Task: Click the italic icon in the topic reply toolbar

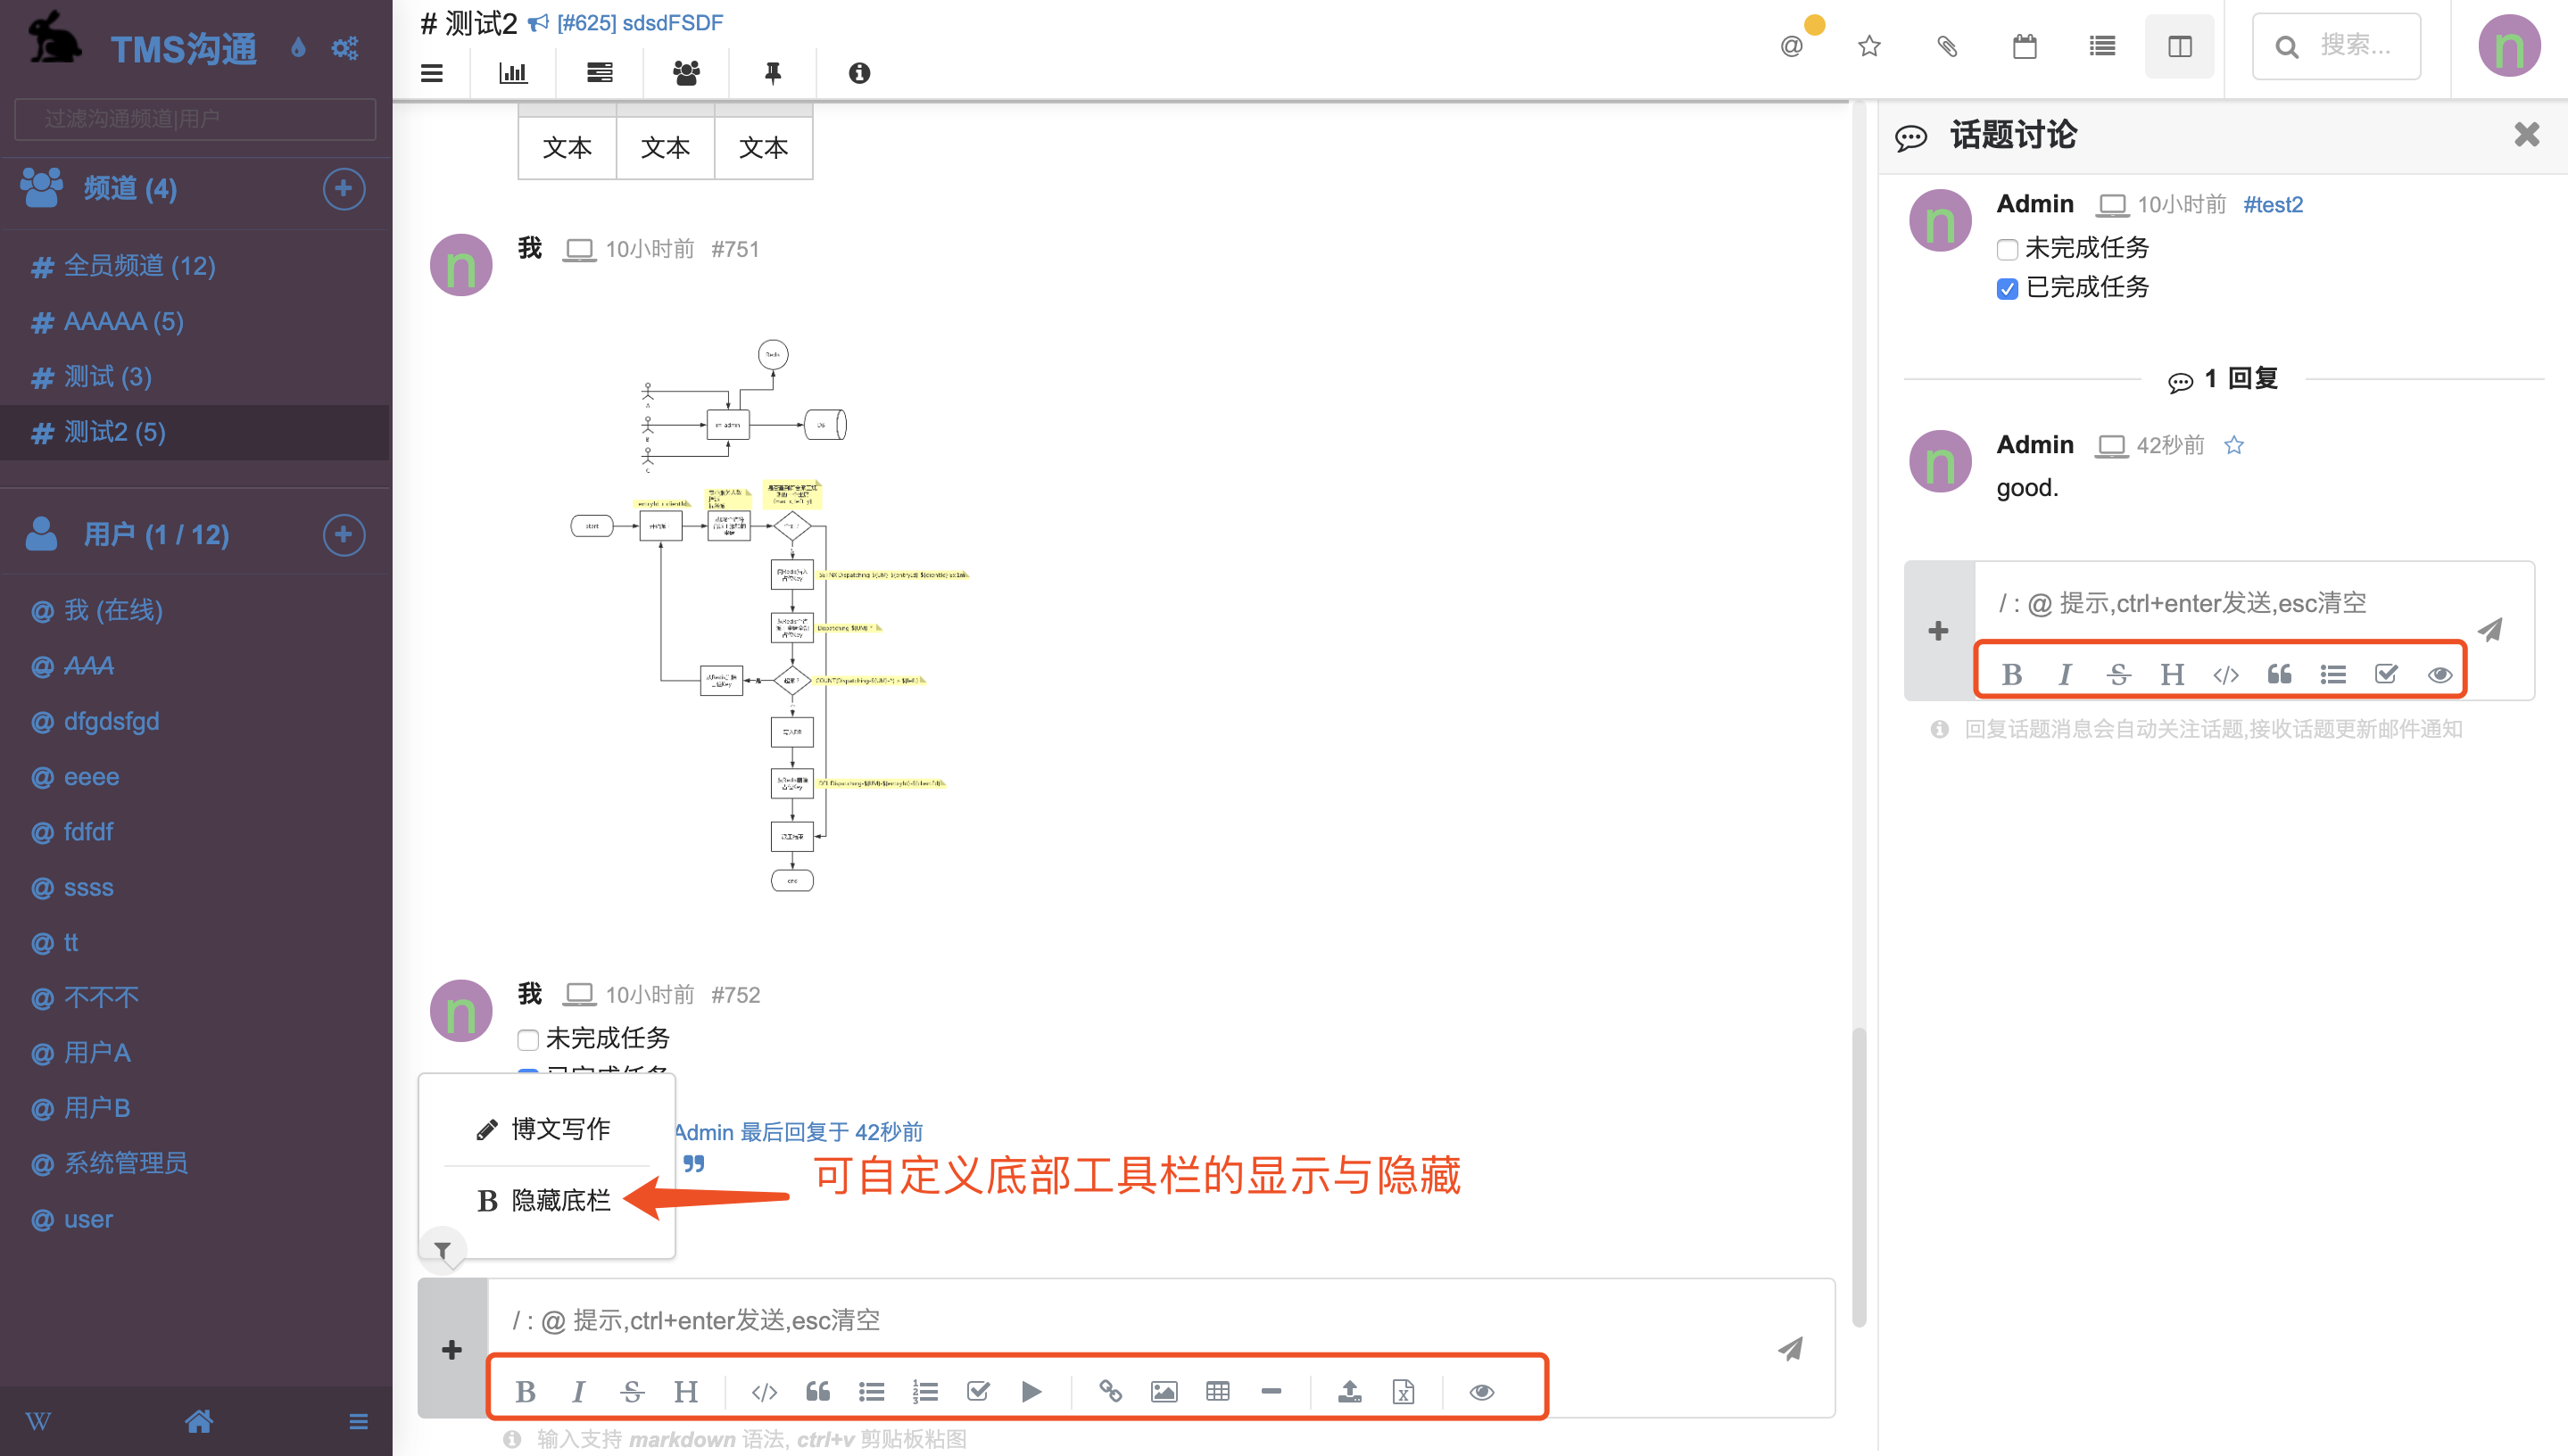Action: [x=2065, y=674]
